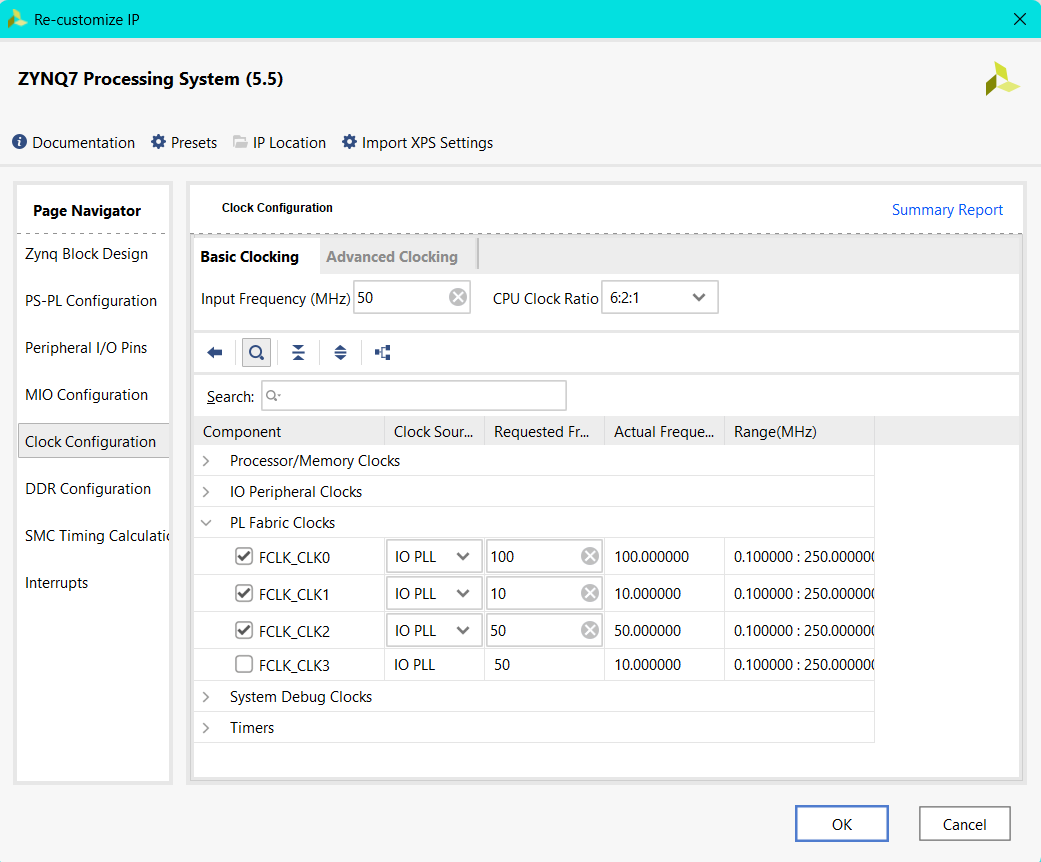This screenshot has width=1041, height=862.
Task: Click the Collapse All toolbar icon
Action: click(x=298, y=353)
